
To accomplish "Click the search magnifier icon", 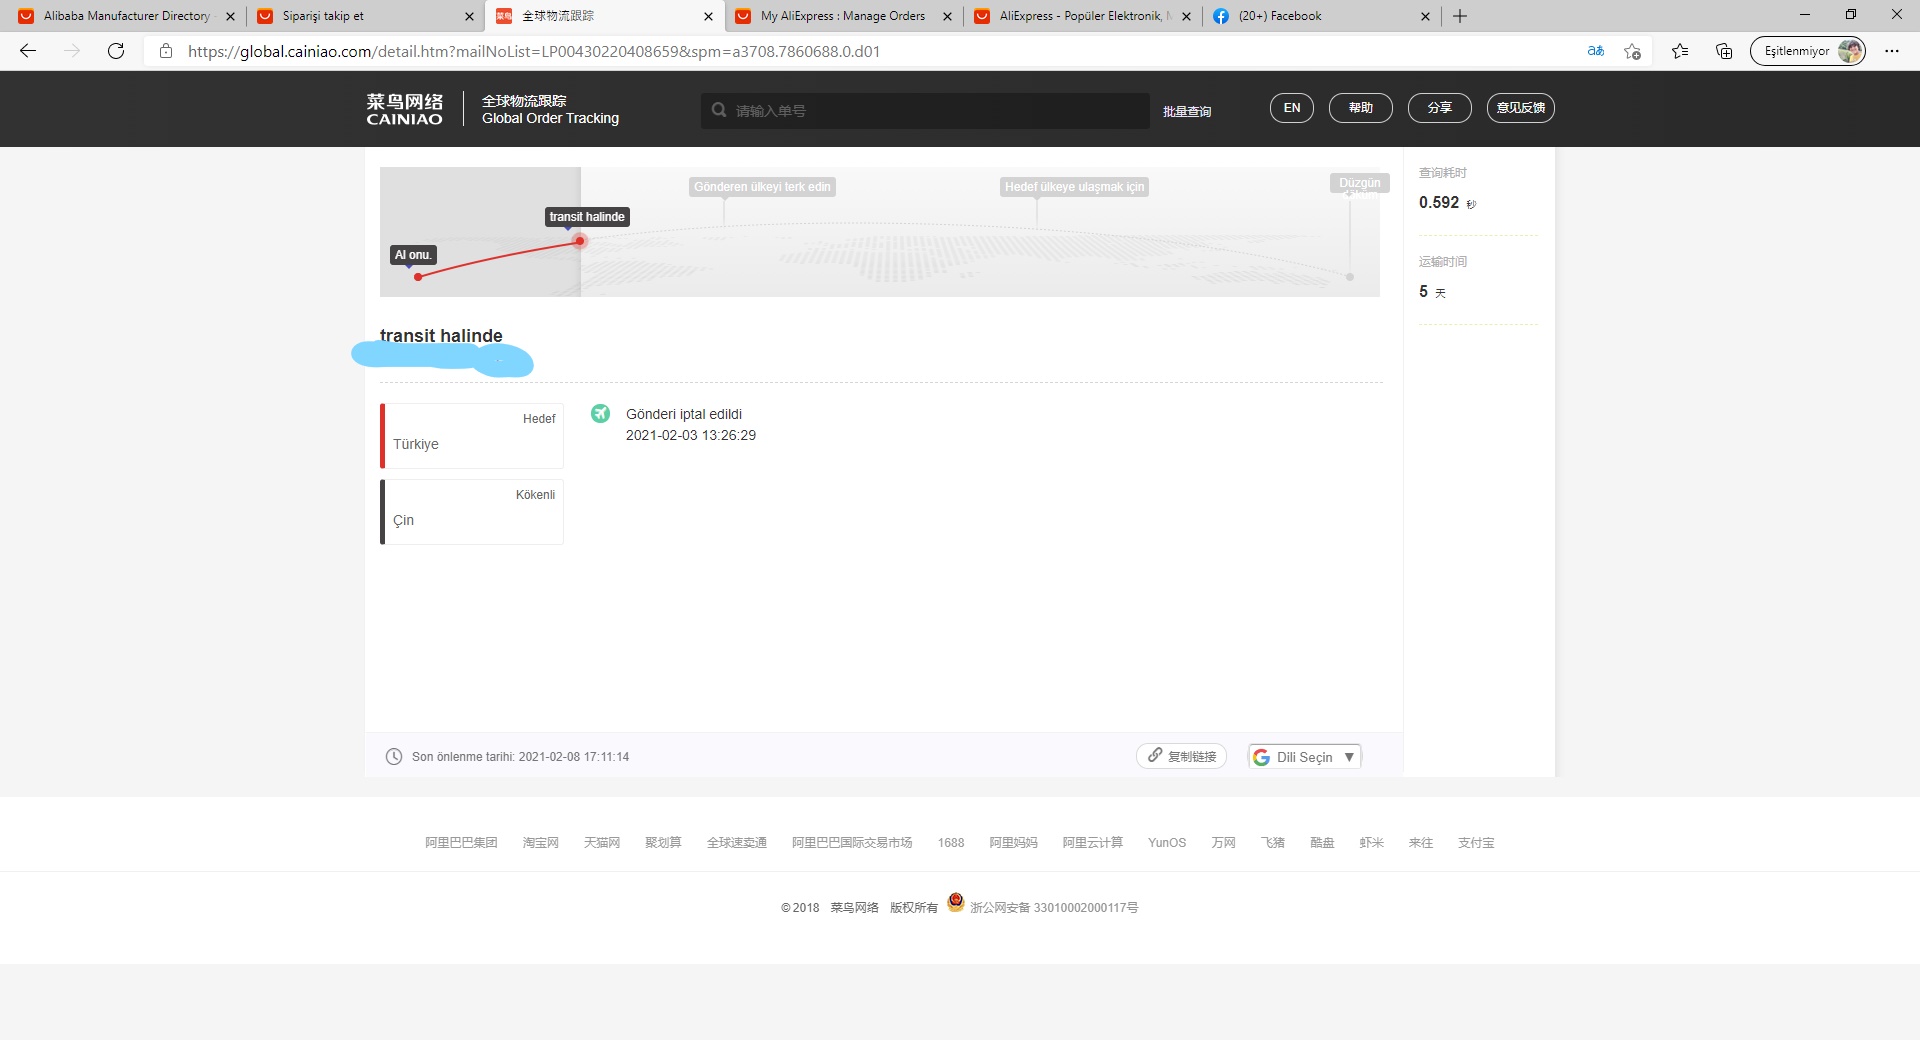I will (719, 110).
